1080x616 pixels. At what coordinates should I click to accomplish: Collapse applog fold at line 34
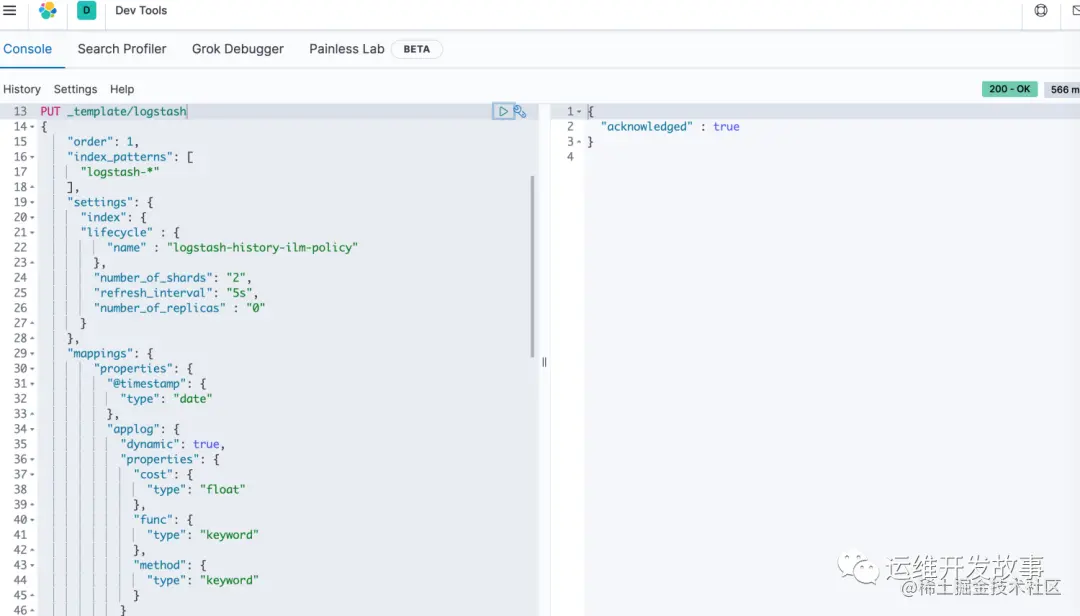pos(32,429)
